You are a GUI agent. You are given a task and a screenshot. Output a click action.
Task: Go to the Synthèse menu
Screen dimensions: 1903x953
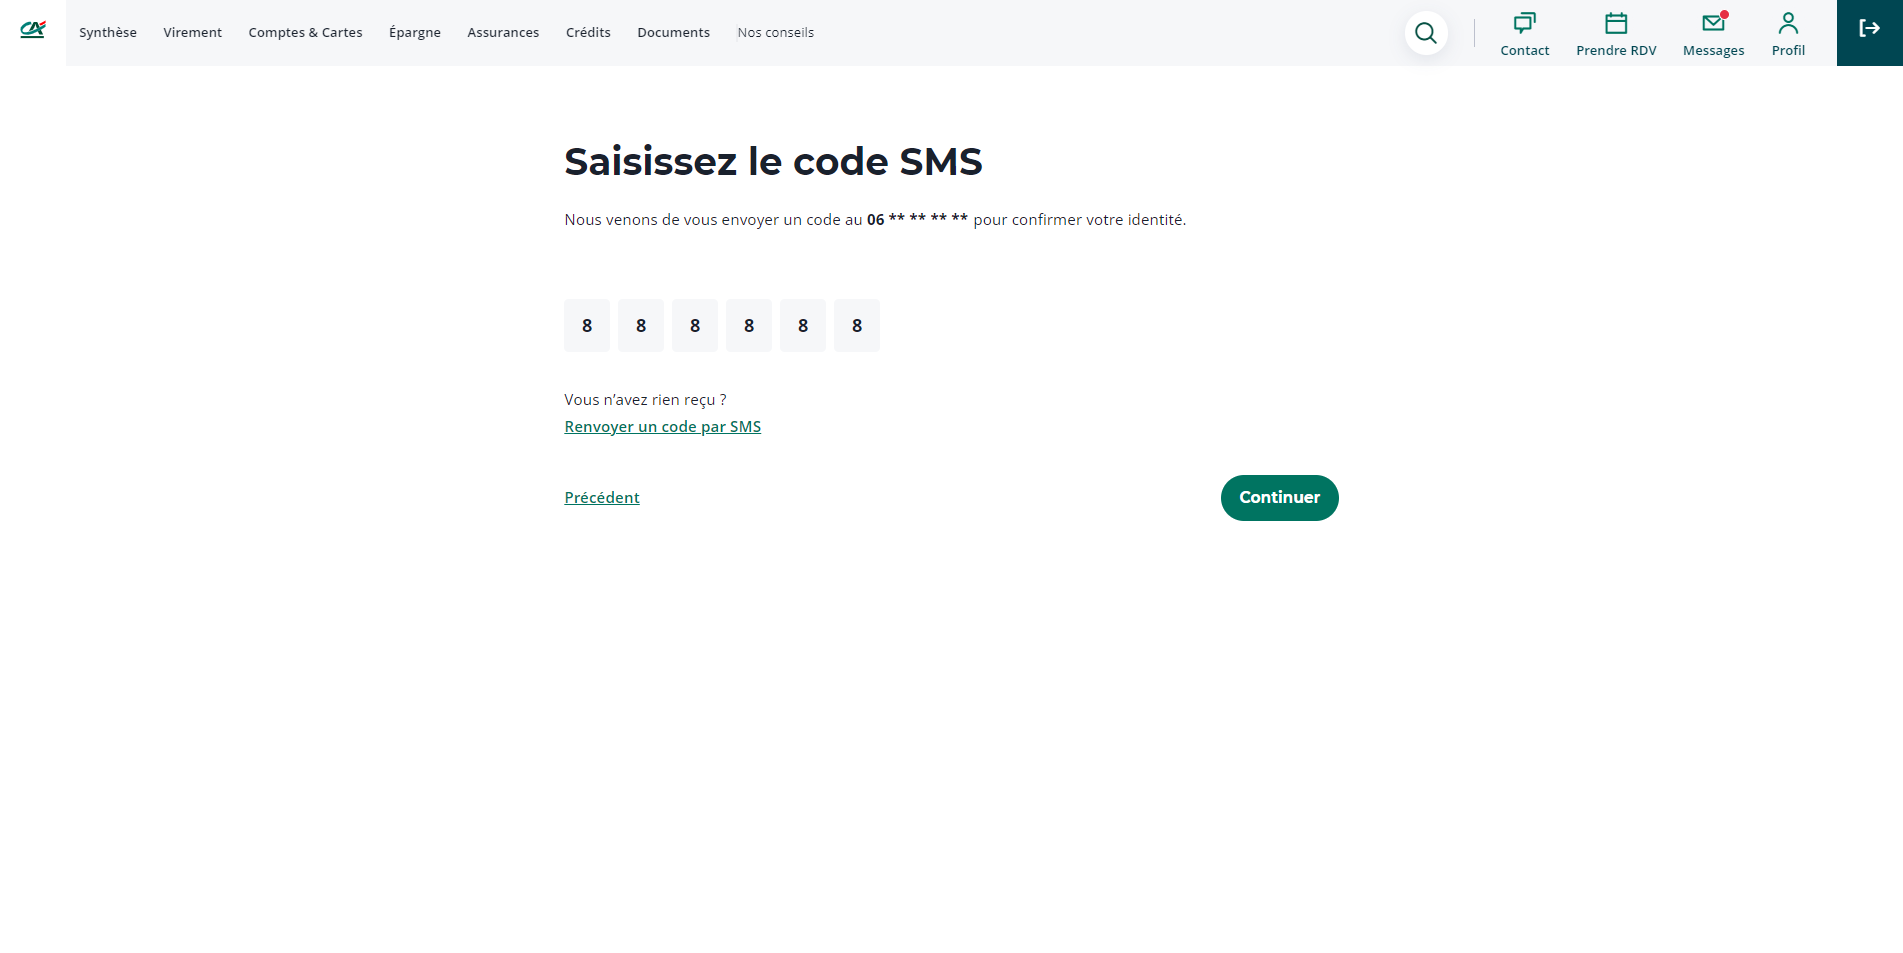pos(108,33)
